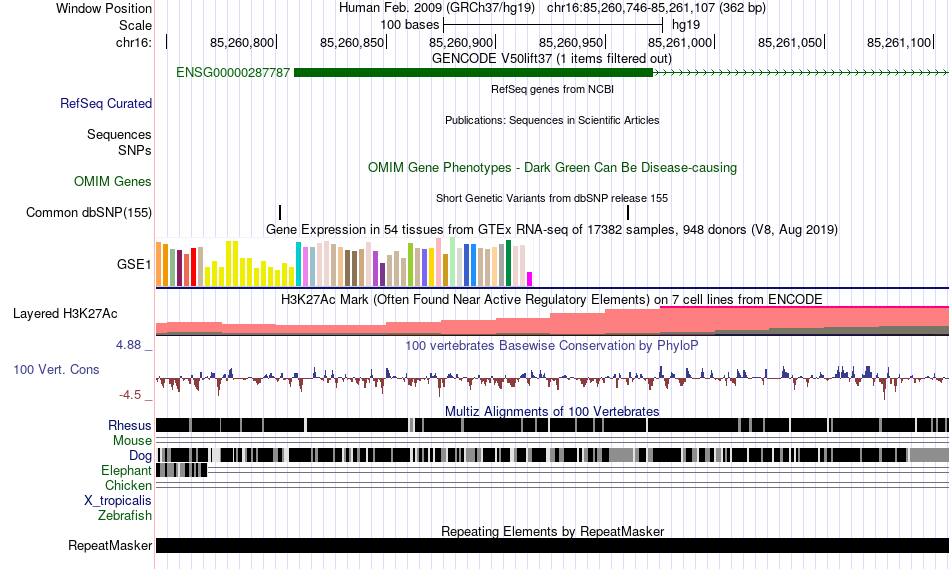The image size is (950, 569).
Task: Open the Layered H3K27Ac track label
Action: pyautogui.click(x=65, y=313)
